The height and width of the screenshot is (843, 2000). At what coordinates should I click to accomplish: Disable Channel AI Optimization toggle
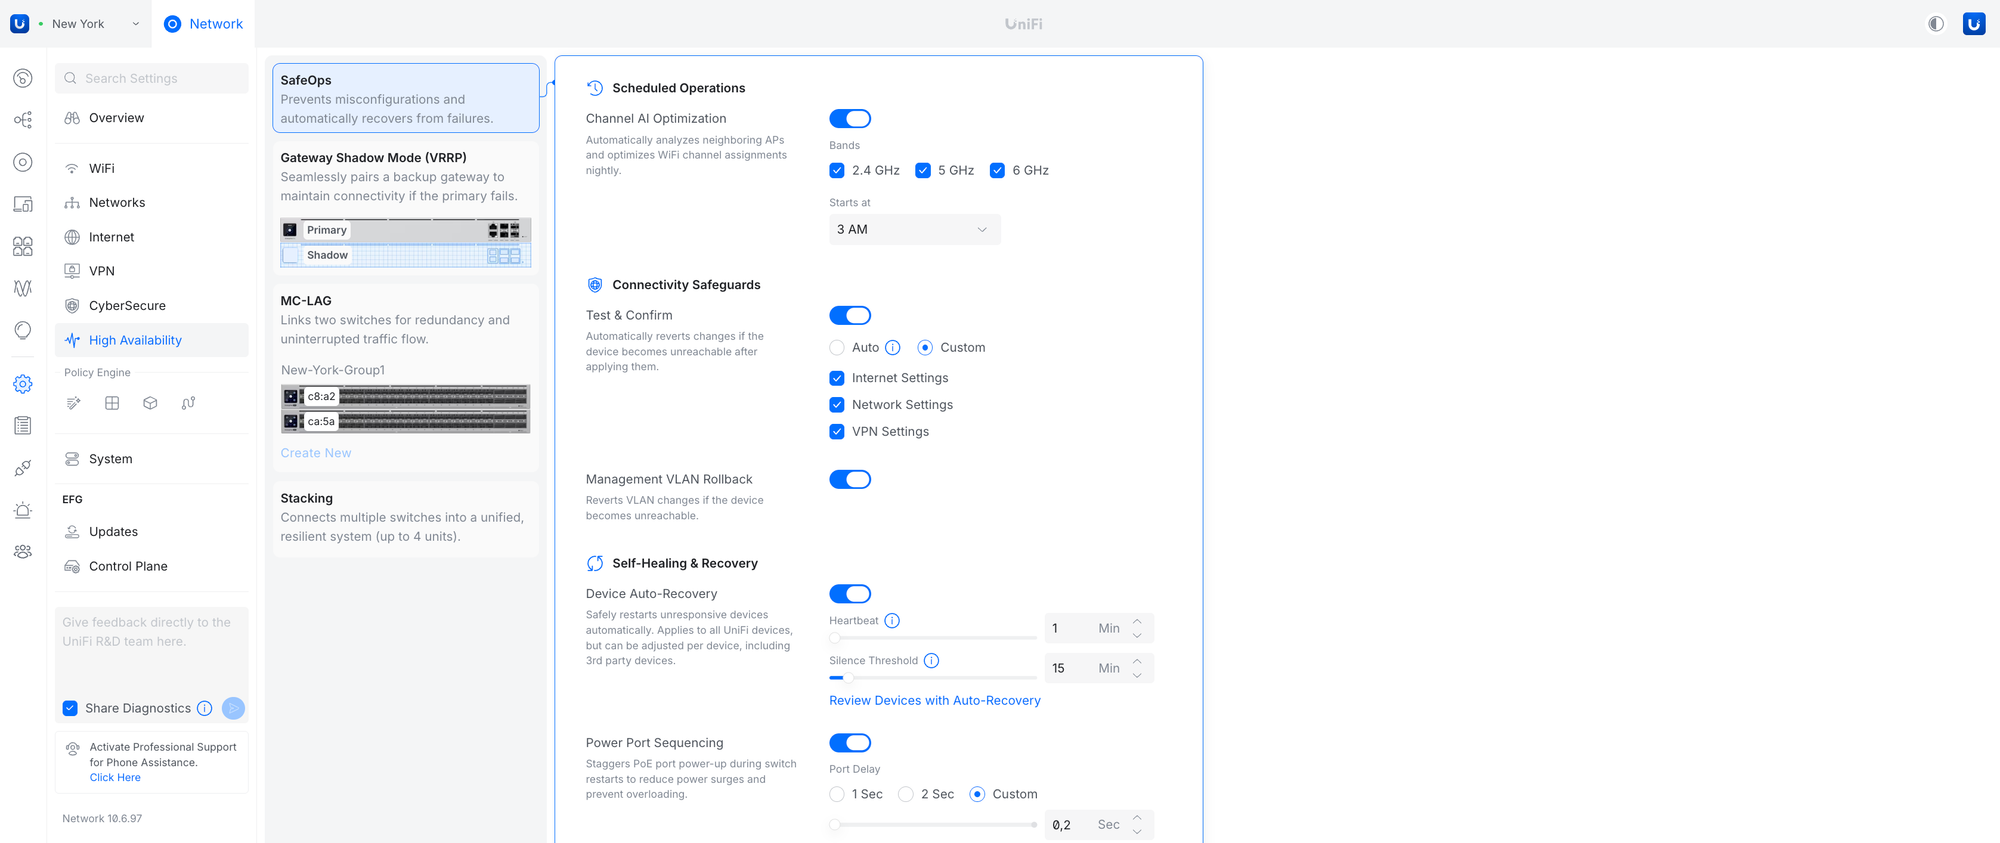[x=850, y=119]
